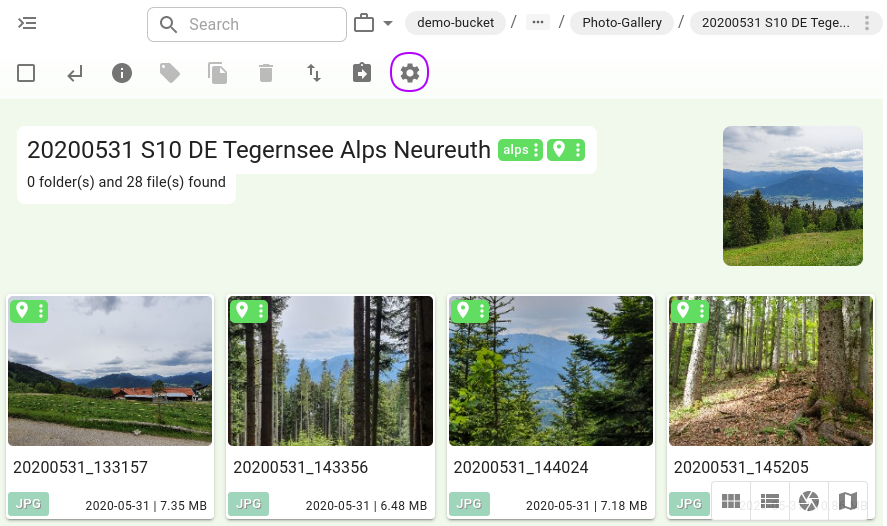The height and width of the screenshot is (526, 887).
Task: Click the tag icon in toolbar
Action: [x=170, y=73]
